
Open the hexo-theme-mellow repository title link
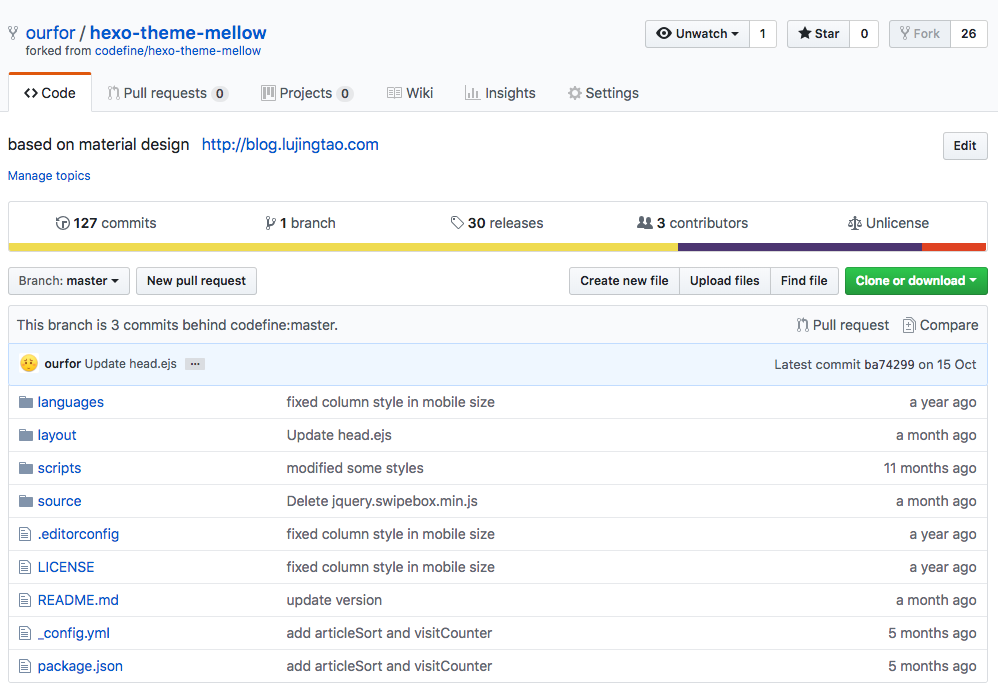point(178,32)
